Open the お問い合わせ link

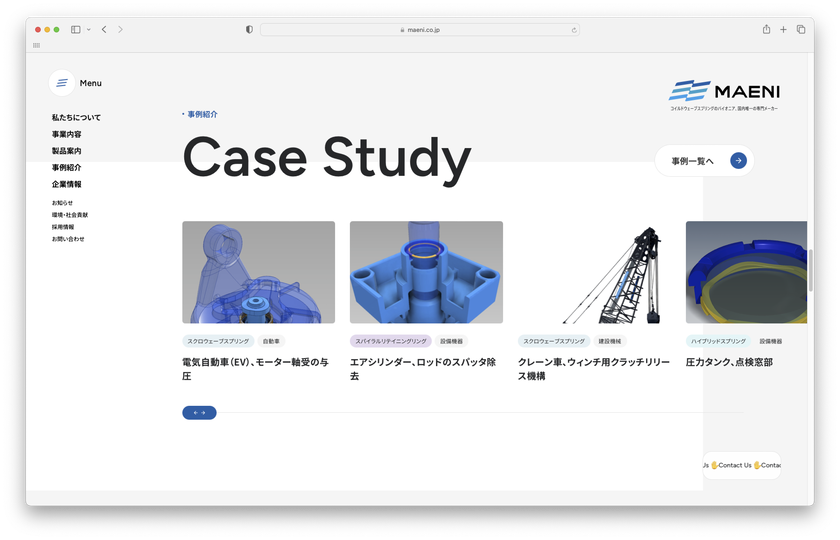pos(68,239)
